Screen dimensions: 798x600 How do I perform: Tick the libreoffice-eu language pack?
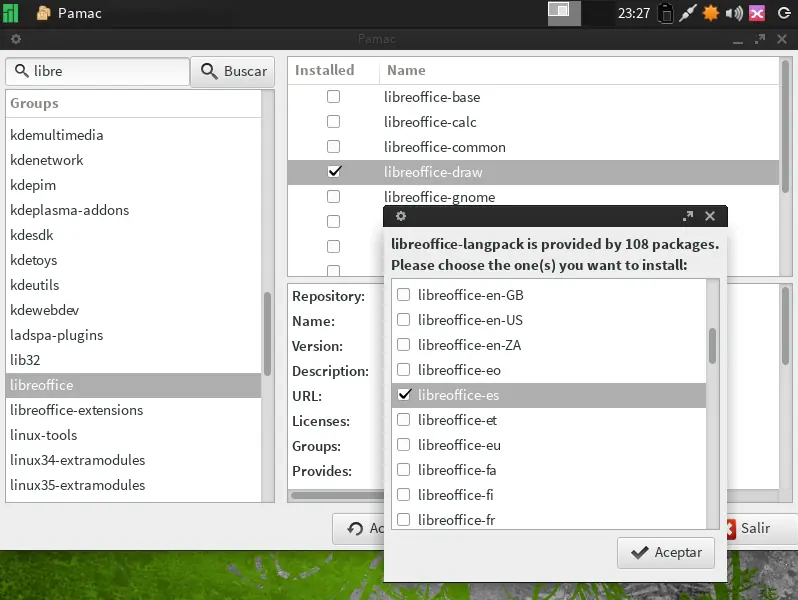pyautogui.click(x=404, y=445)
